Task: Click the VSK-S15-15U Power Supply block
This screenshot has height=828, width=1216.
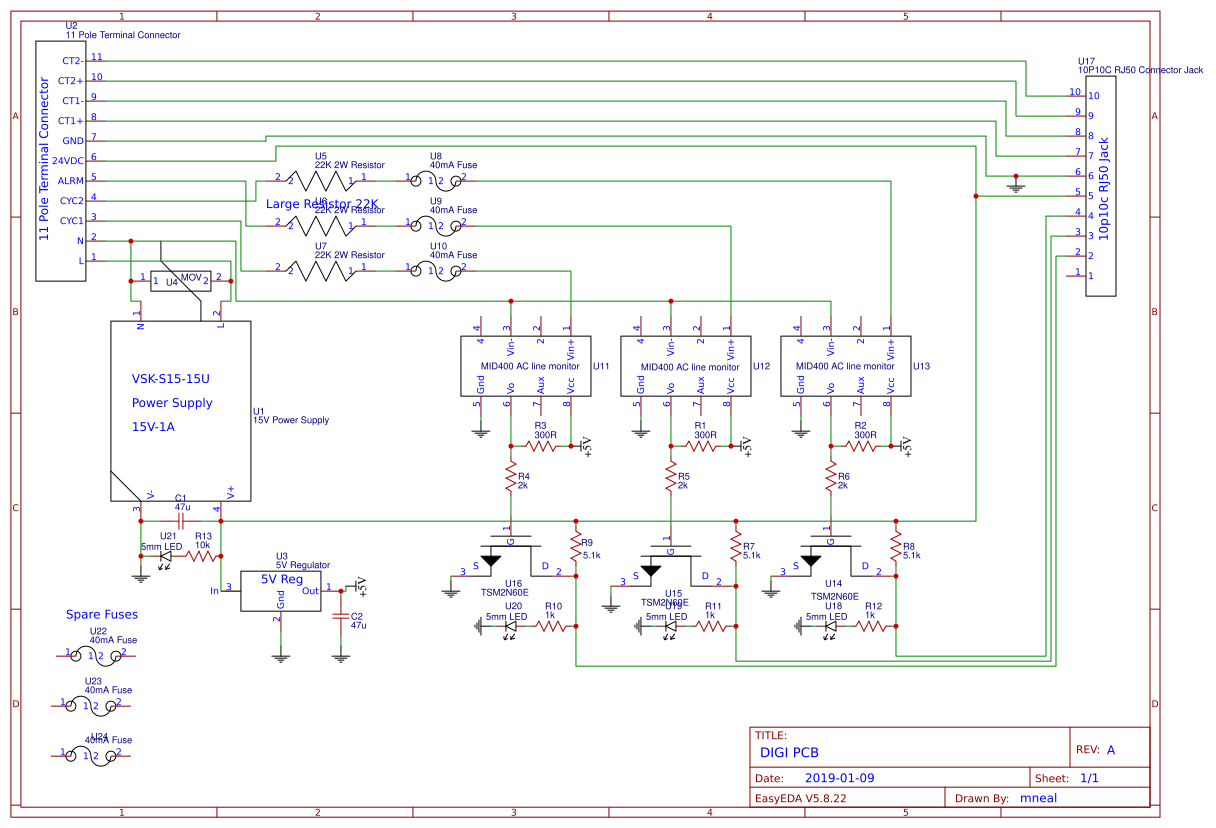Action: point(180,410)
